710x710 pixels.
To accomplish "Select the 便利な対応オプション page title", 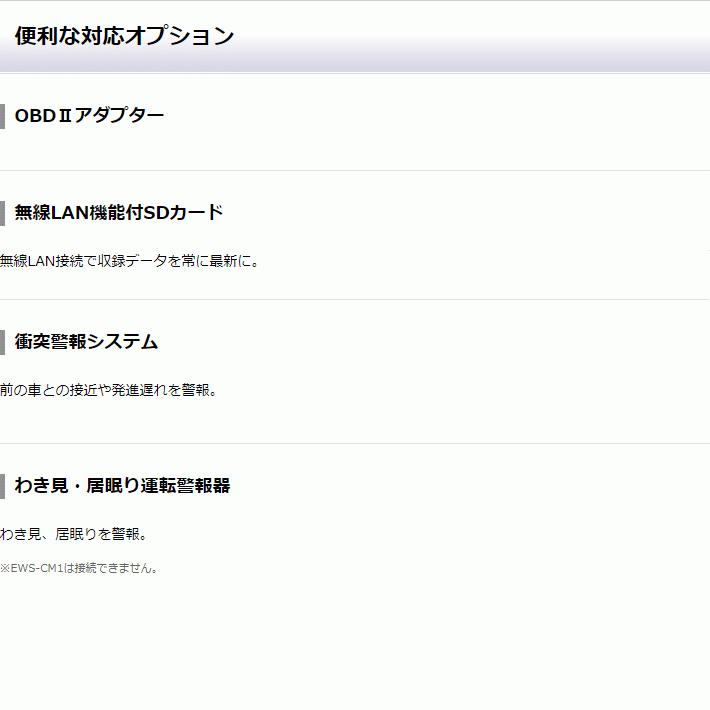I will point(124,36).
